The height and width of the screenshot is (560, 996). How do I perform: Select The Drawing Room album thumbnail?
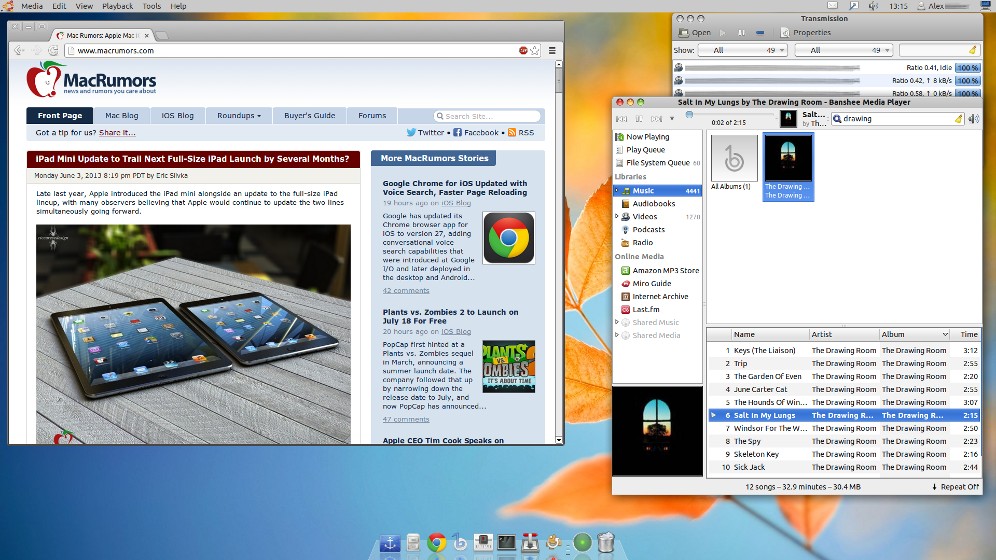pos(788,167)
